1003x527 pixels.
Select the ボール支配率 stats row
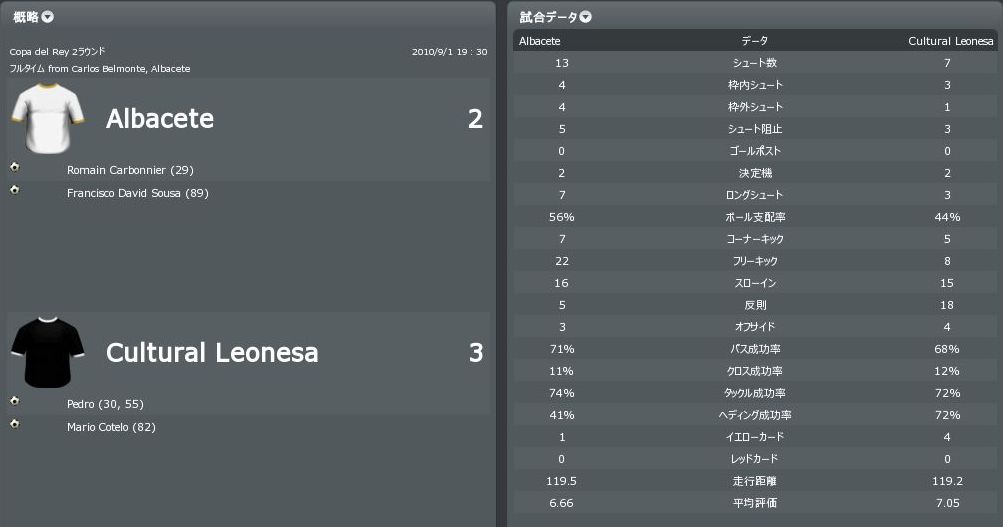[754, 217]
